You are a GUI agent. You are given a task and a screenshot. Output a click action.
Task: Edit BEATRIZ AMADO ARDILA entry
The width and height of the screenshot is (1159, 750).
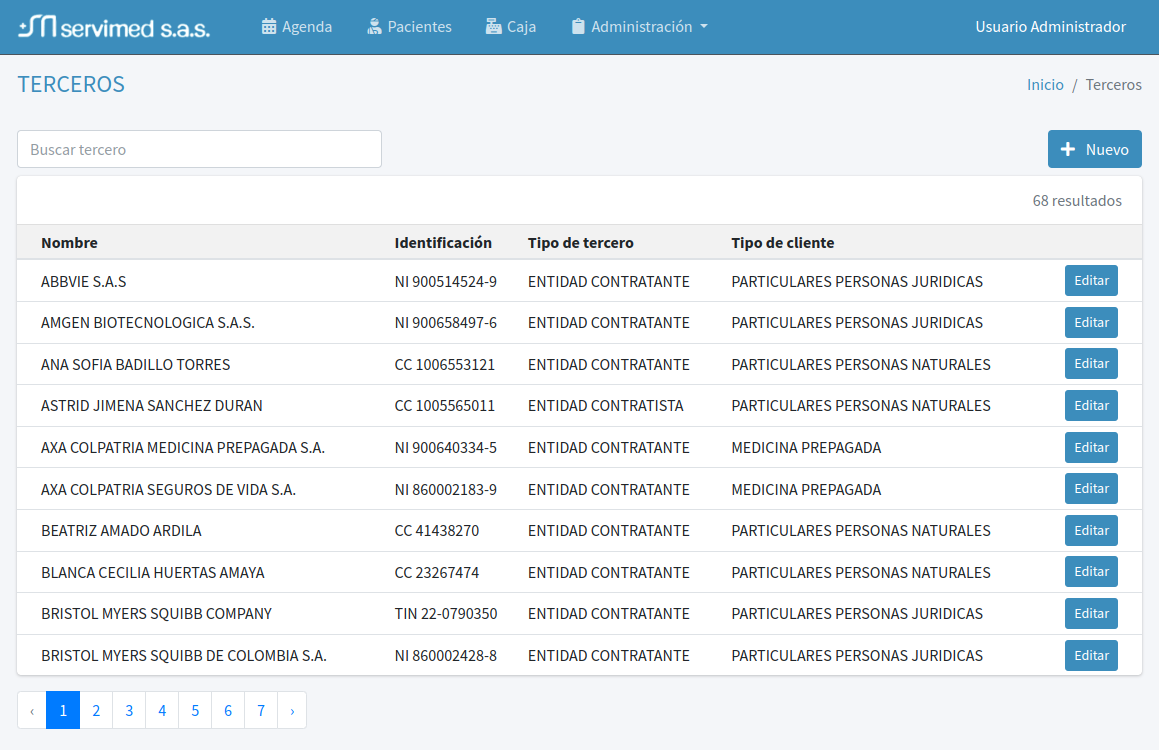(x=1091, y=531)
